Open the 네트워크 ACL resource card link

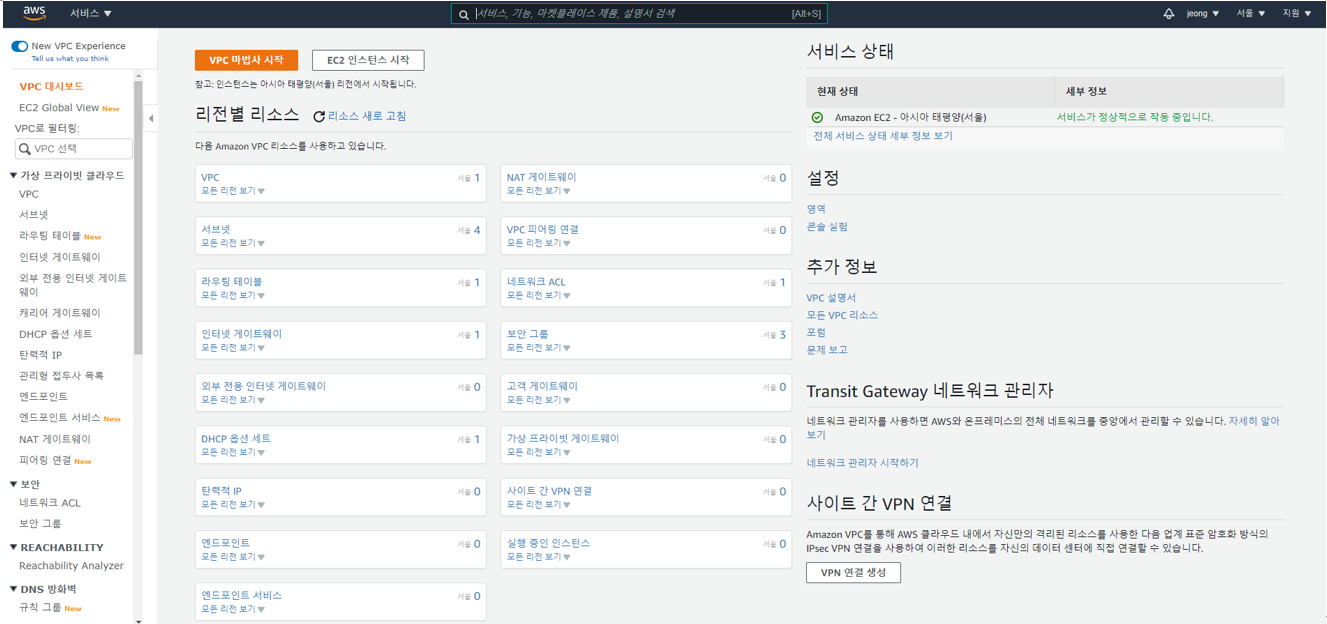click(x=536, y=282)
